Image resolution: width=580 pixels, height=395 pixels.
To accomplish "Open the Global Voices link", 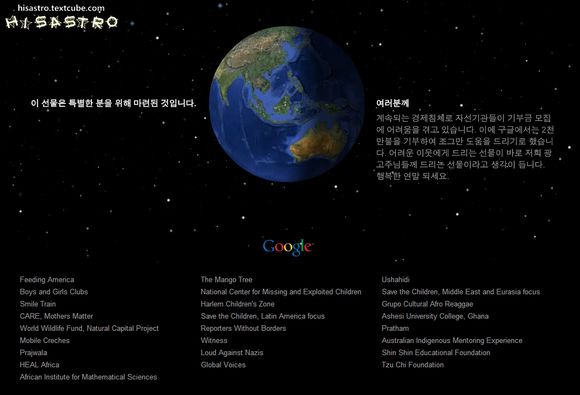I will coord(223,365).
